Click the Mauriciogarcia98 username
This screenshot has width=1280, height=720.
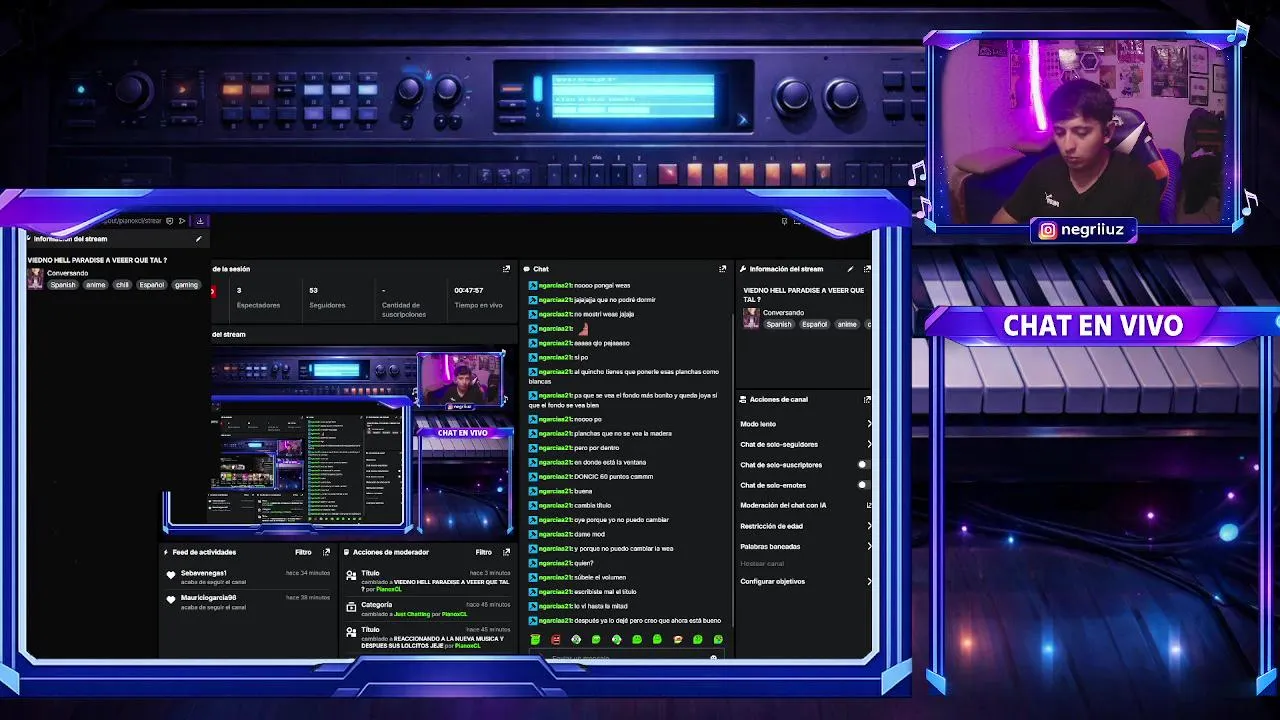tap(208, 598)
